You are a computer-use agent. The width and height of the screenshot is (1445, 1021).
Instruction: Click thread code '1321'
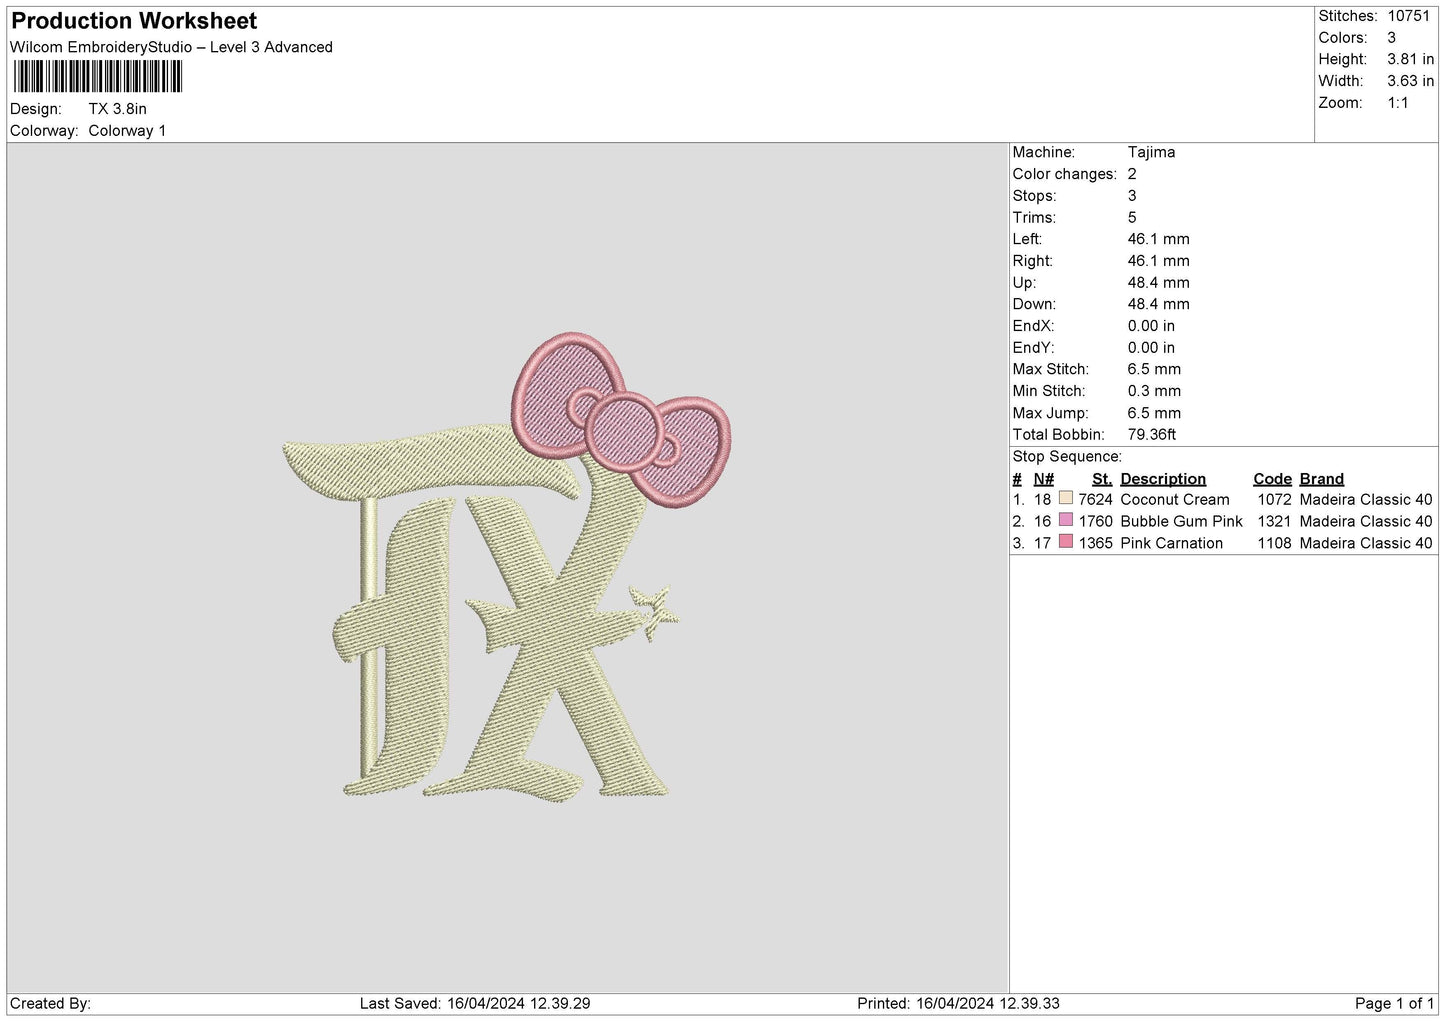(1274, 522)
